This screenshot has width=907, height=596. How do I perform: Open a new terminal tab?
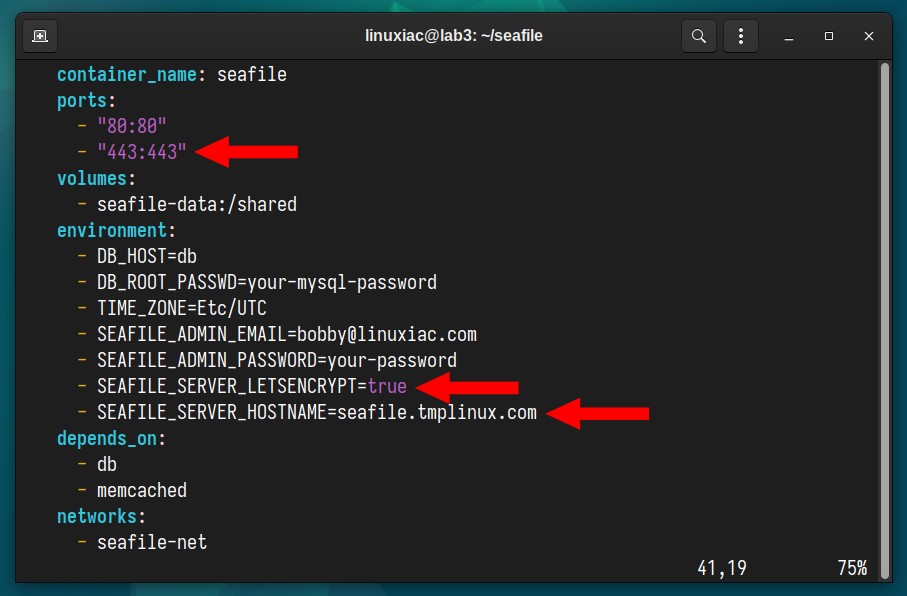pos(40,36)
